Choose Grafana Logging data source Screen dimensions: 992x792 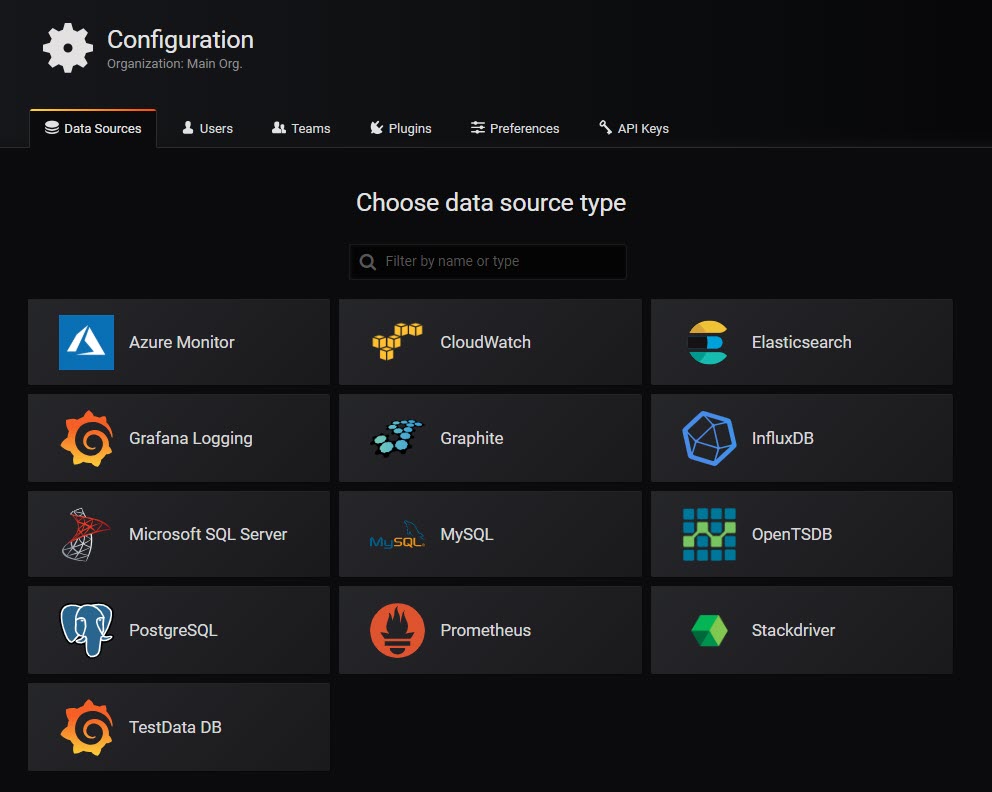coord(179,438)
